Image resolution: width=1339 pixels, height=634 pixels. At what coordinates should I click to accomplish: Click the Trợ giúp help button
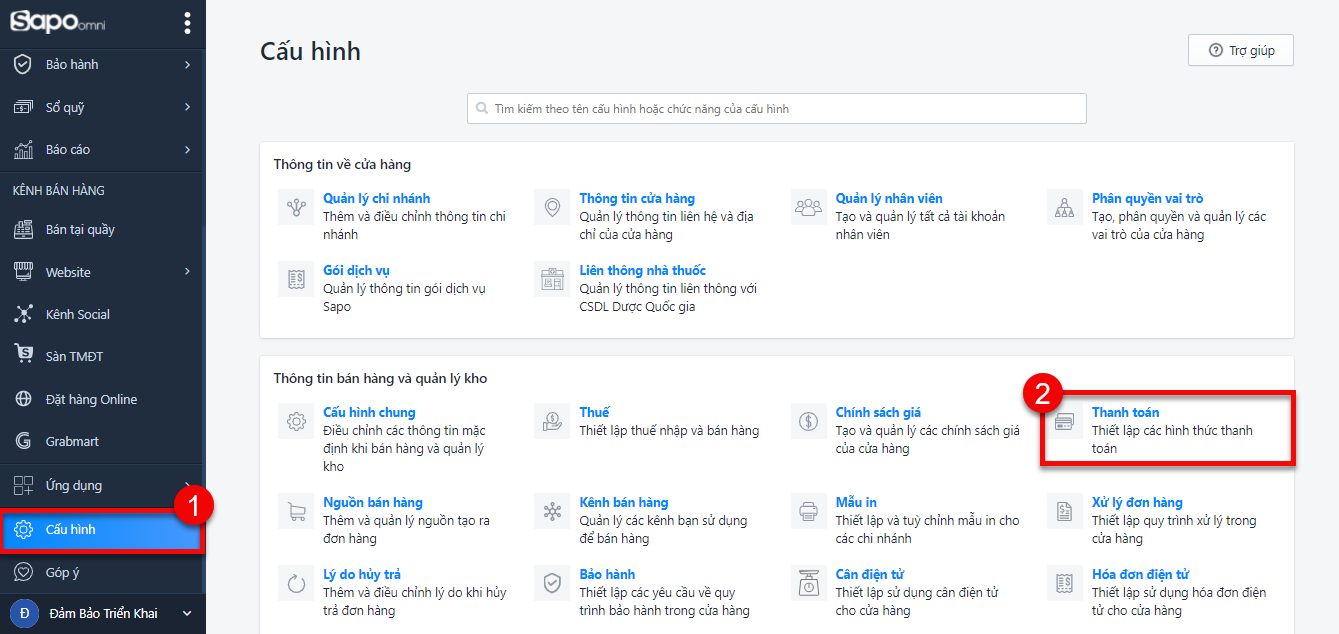pyautogui.click(x=1240, y=50)
